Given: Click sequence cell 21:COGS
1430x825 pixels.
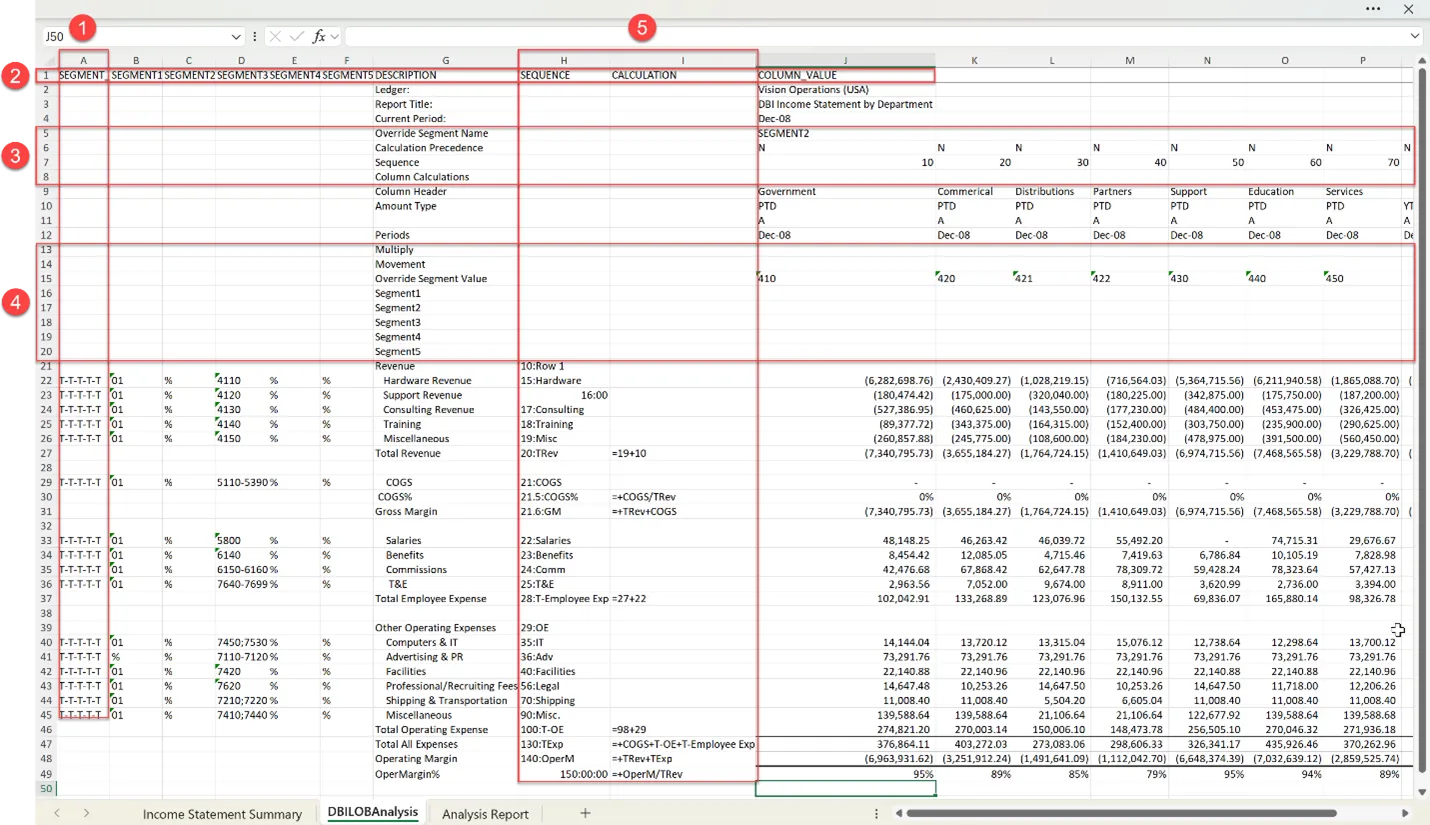Looking at the screenshot, I should (x=564, y=482).
